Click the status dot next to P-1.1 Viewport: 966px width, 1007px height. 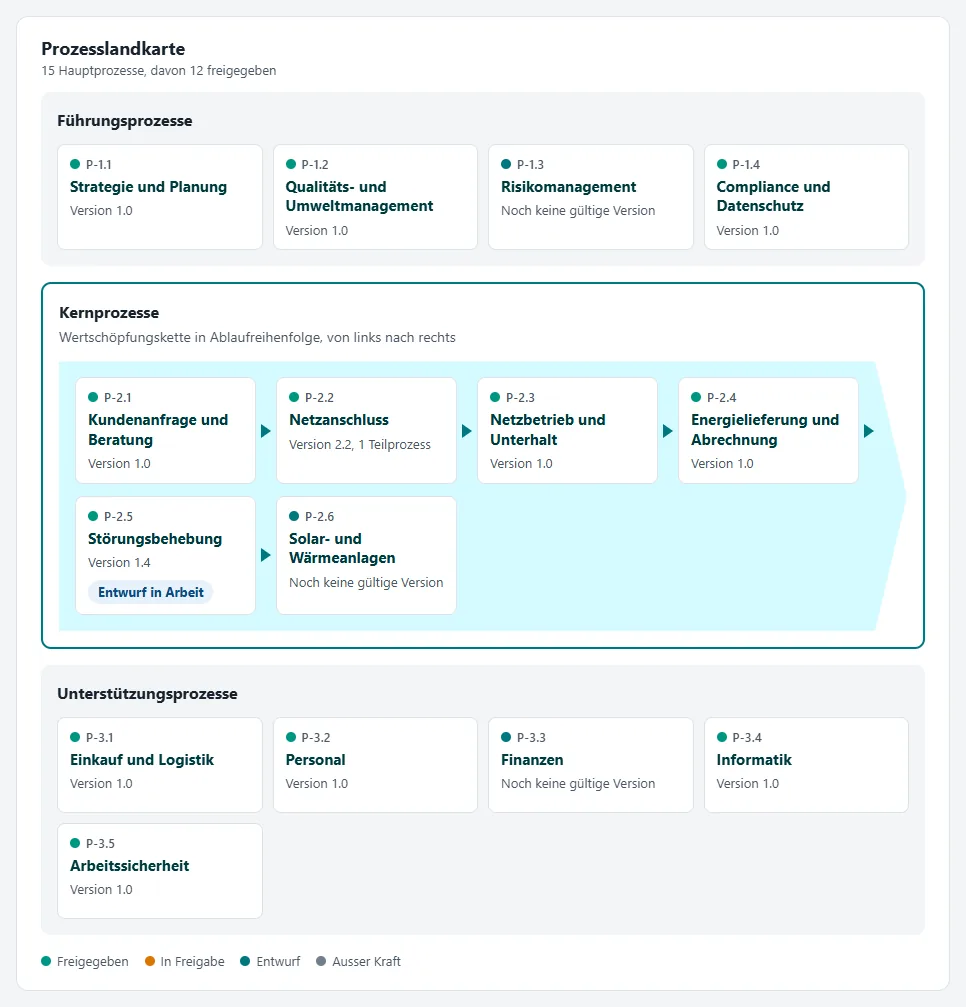click(x=75, y=164)
